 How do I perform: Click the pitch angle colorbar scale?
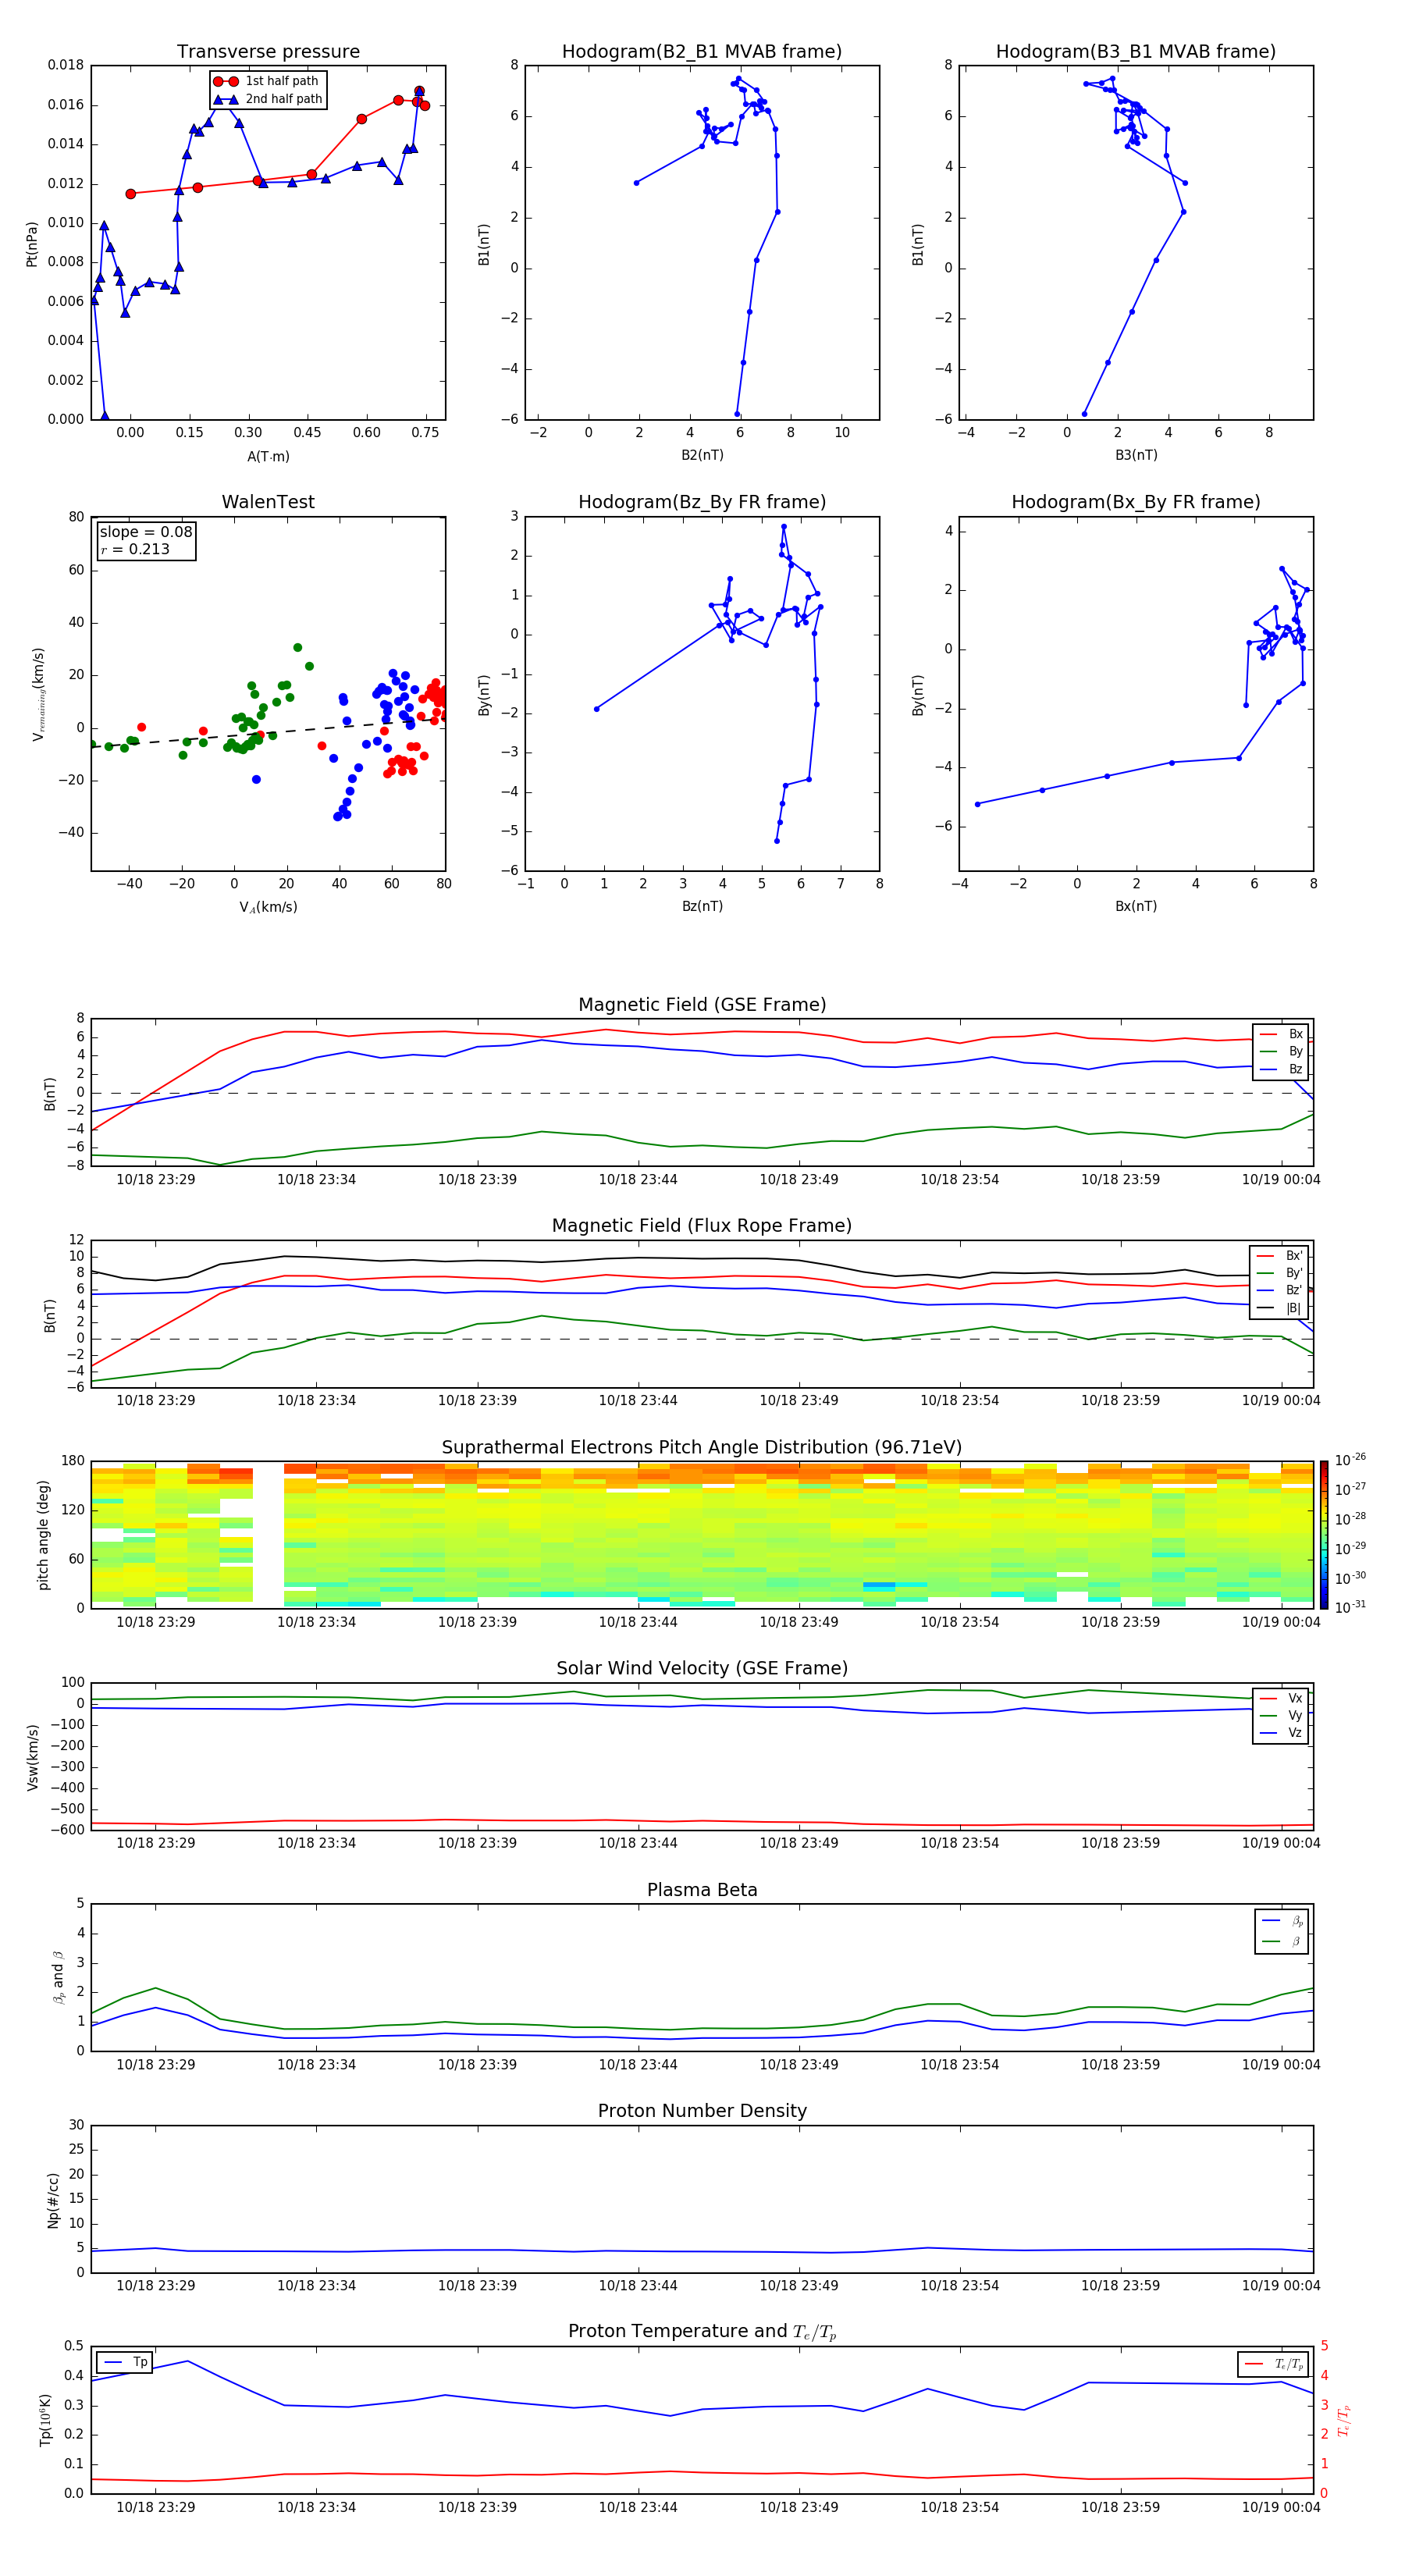tap(1324, 1534)
